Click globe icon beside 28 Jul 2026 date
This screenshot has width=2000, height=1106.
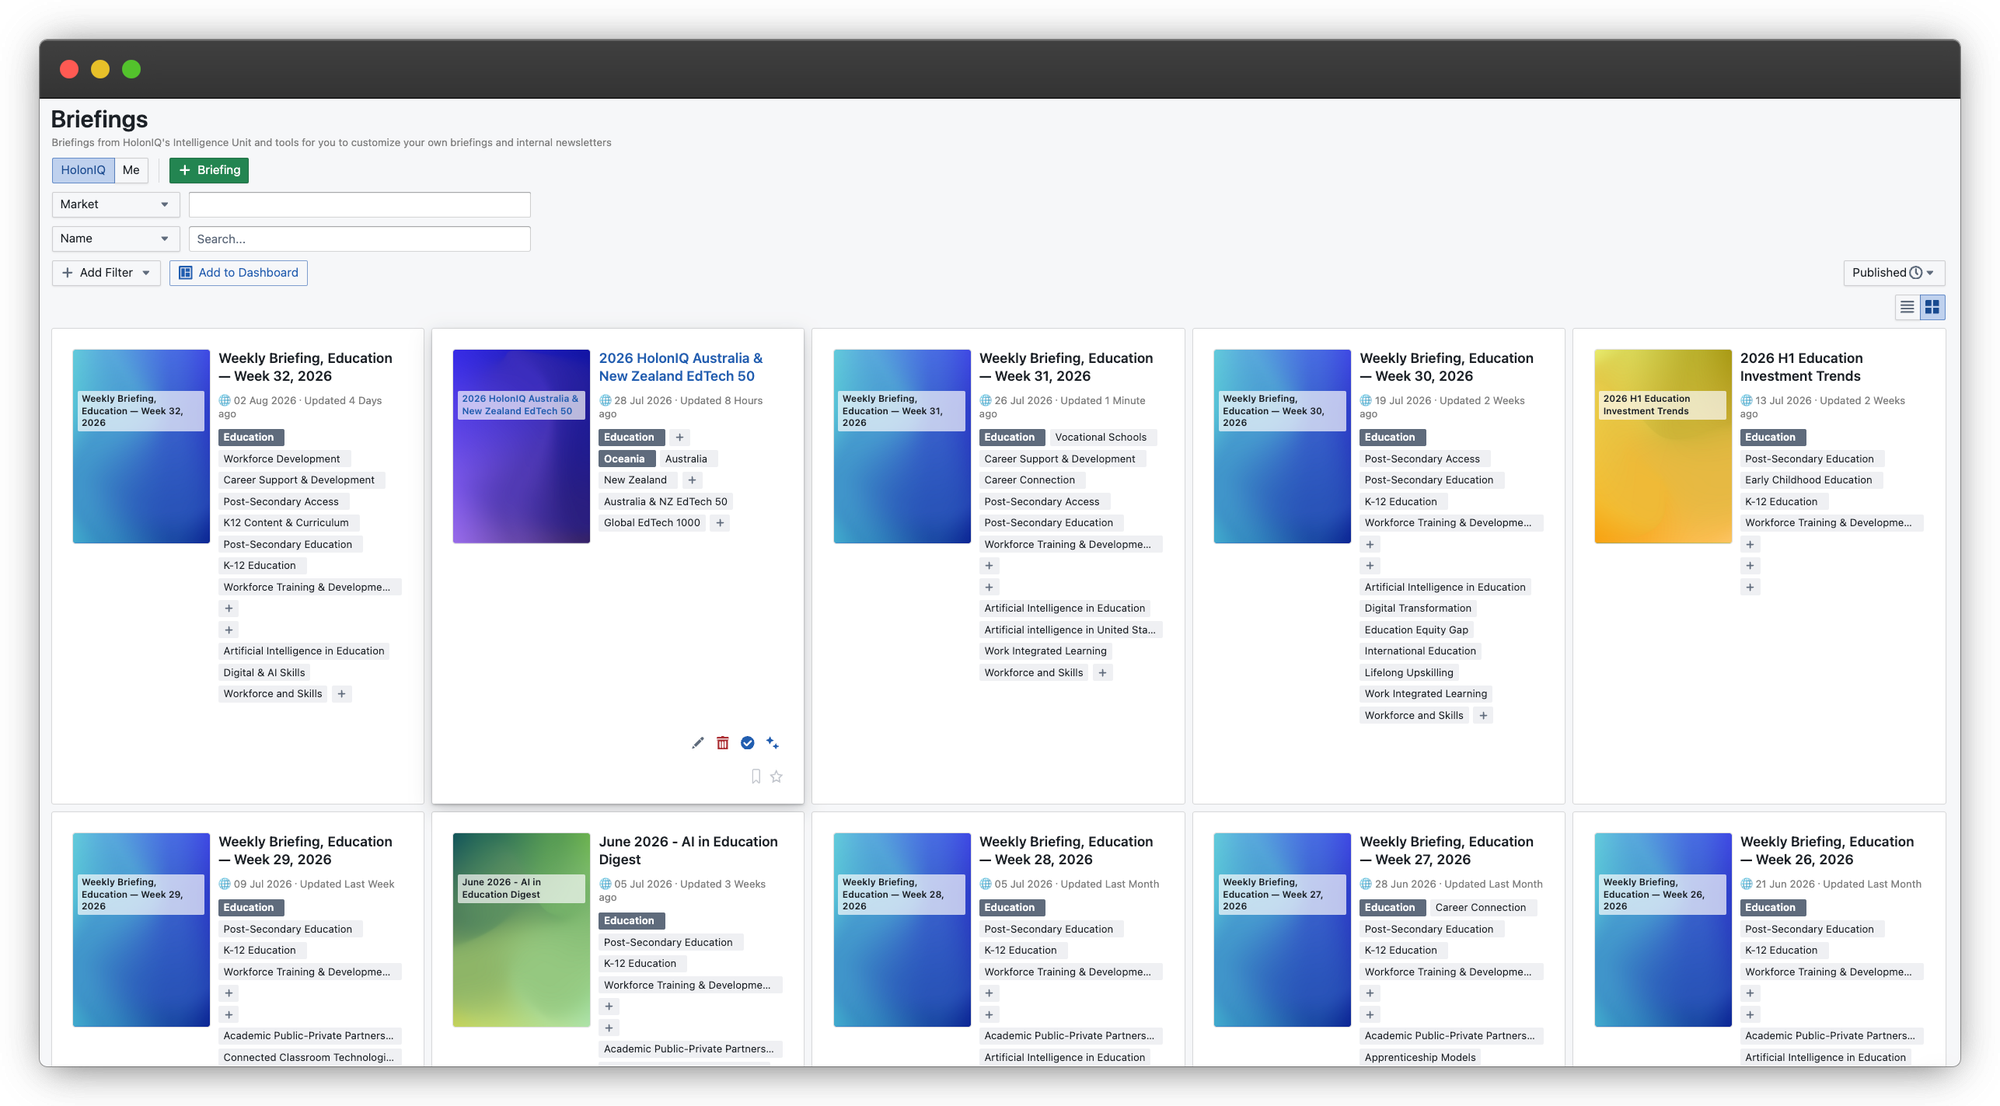tap(605, 401)
